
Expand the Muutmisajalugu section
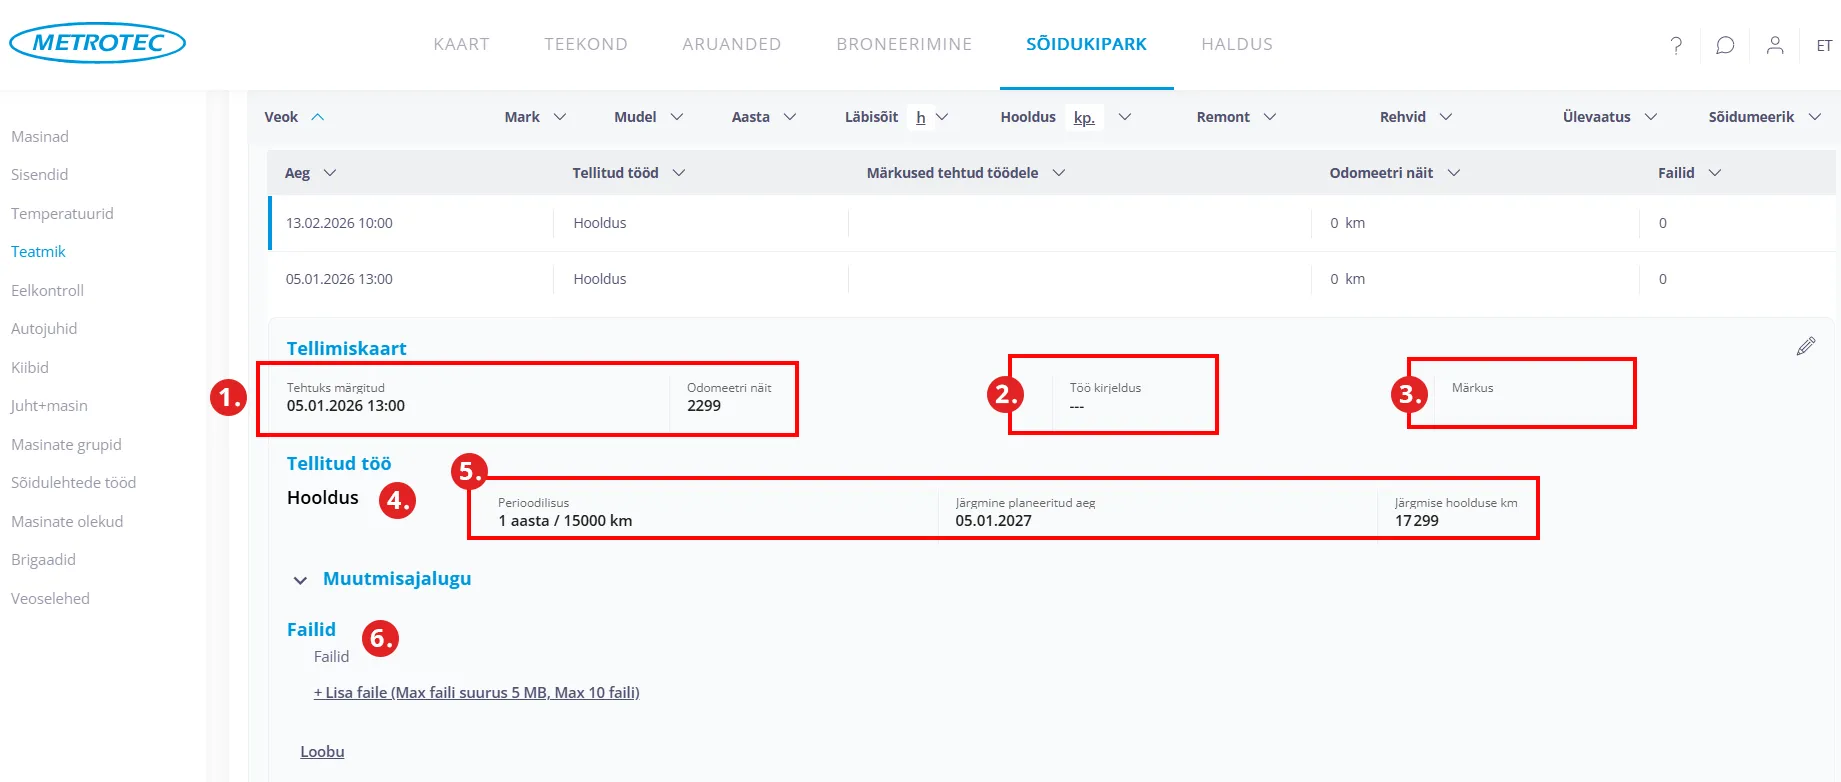[x=300, y=580]
